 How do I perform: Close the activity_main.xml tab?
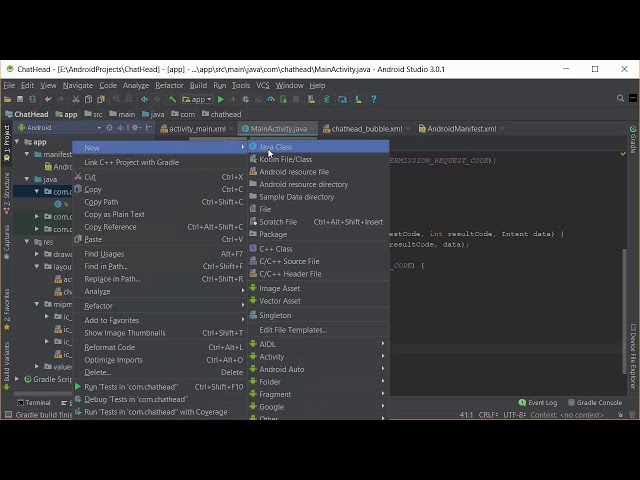231,129
